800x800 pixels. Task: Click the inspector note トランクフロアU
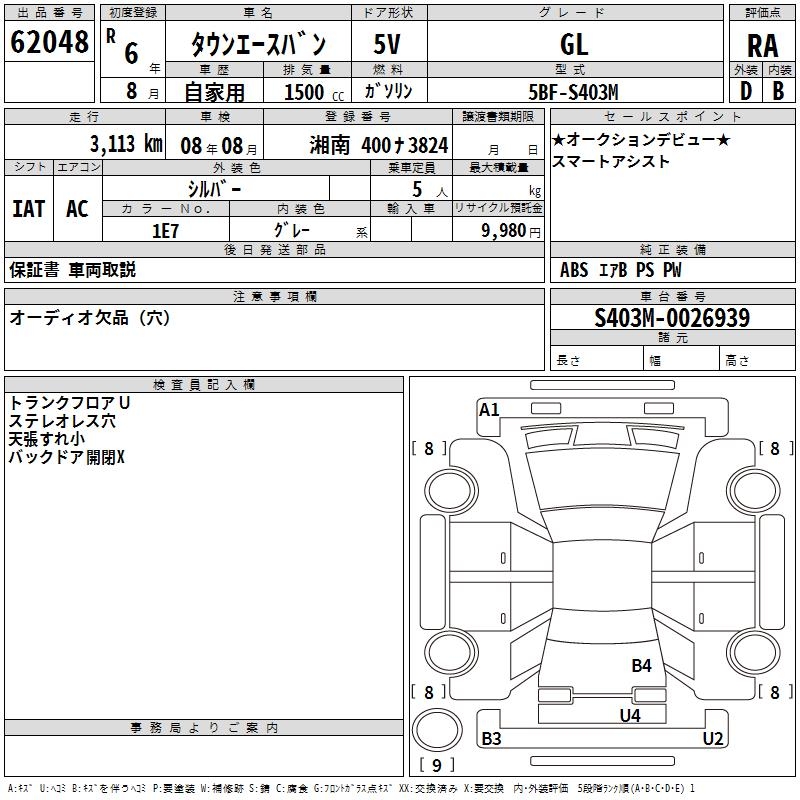click(69, 403)
